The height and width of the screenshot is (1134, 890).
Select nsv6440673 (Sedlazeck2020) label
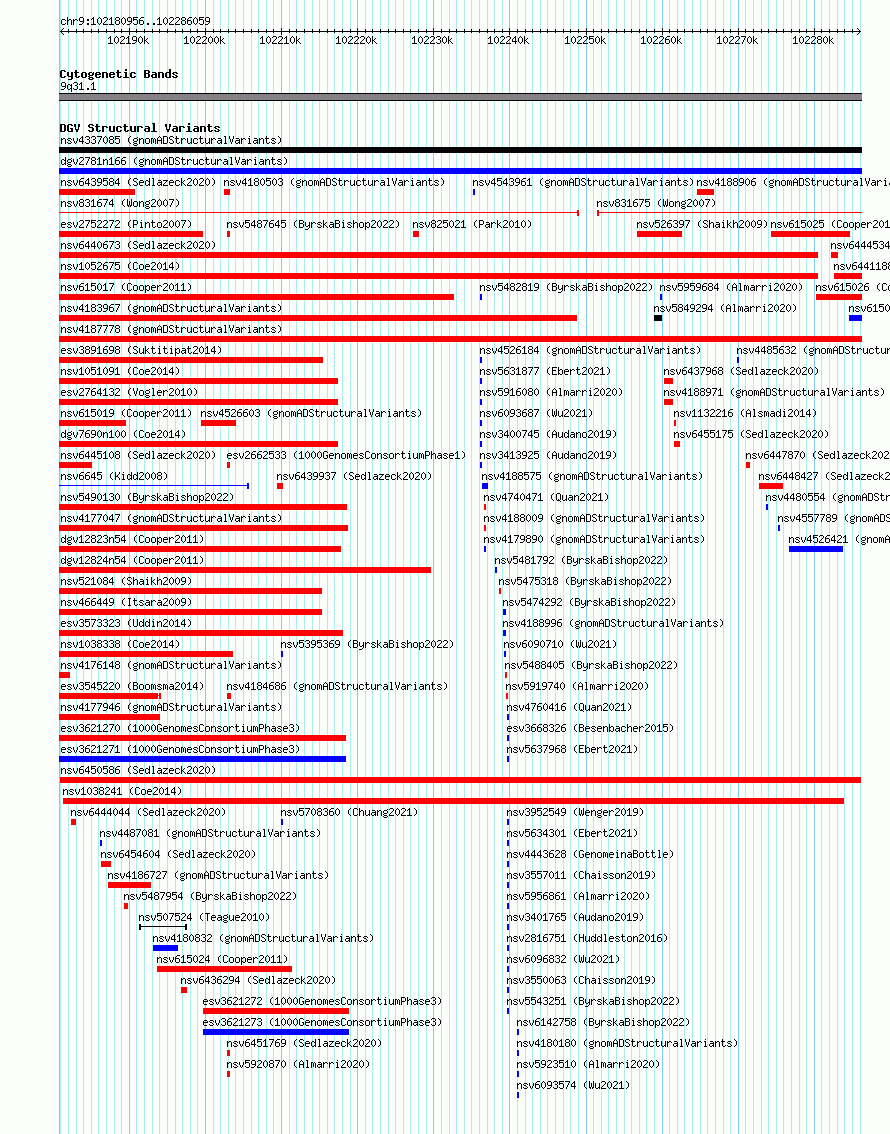[x=138, y=245]
